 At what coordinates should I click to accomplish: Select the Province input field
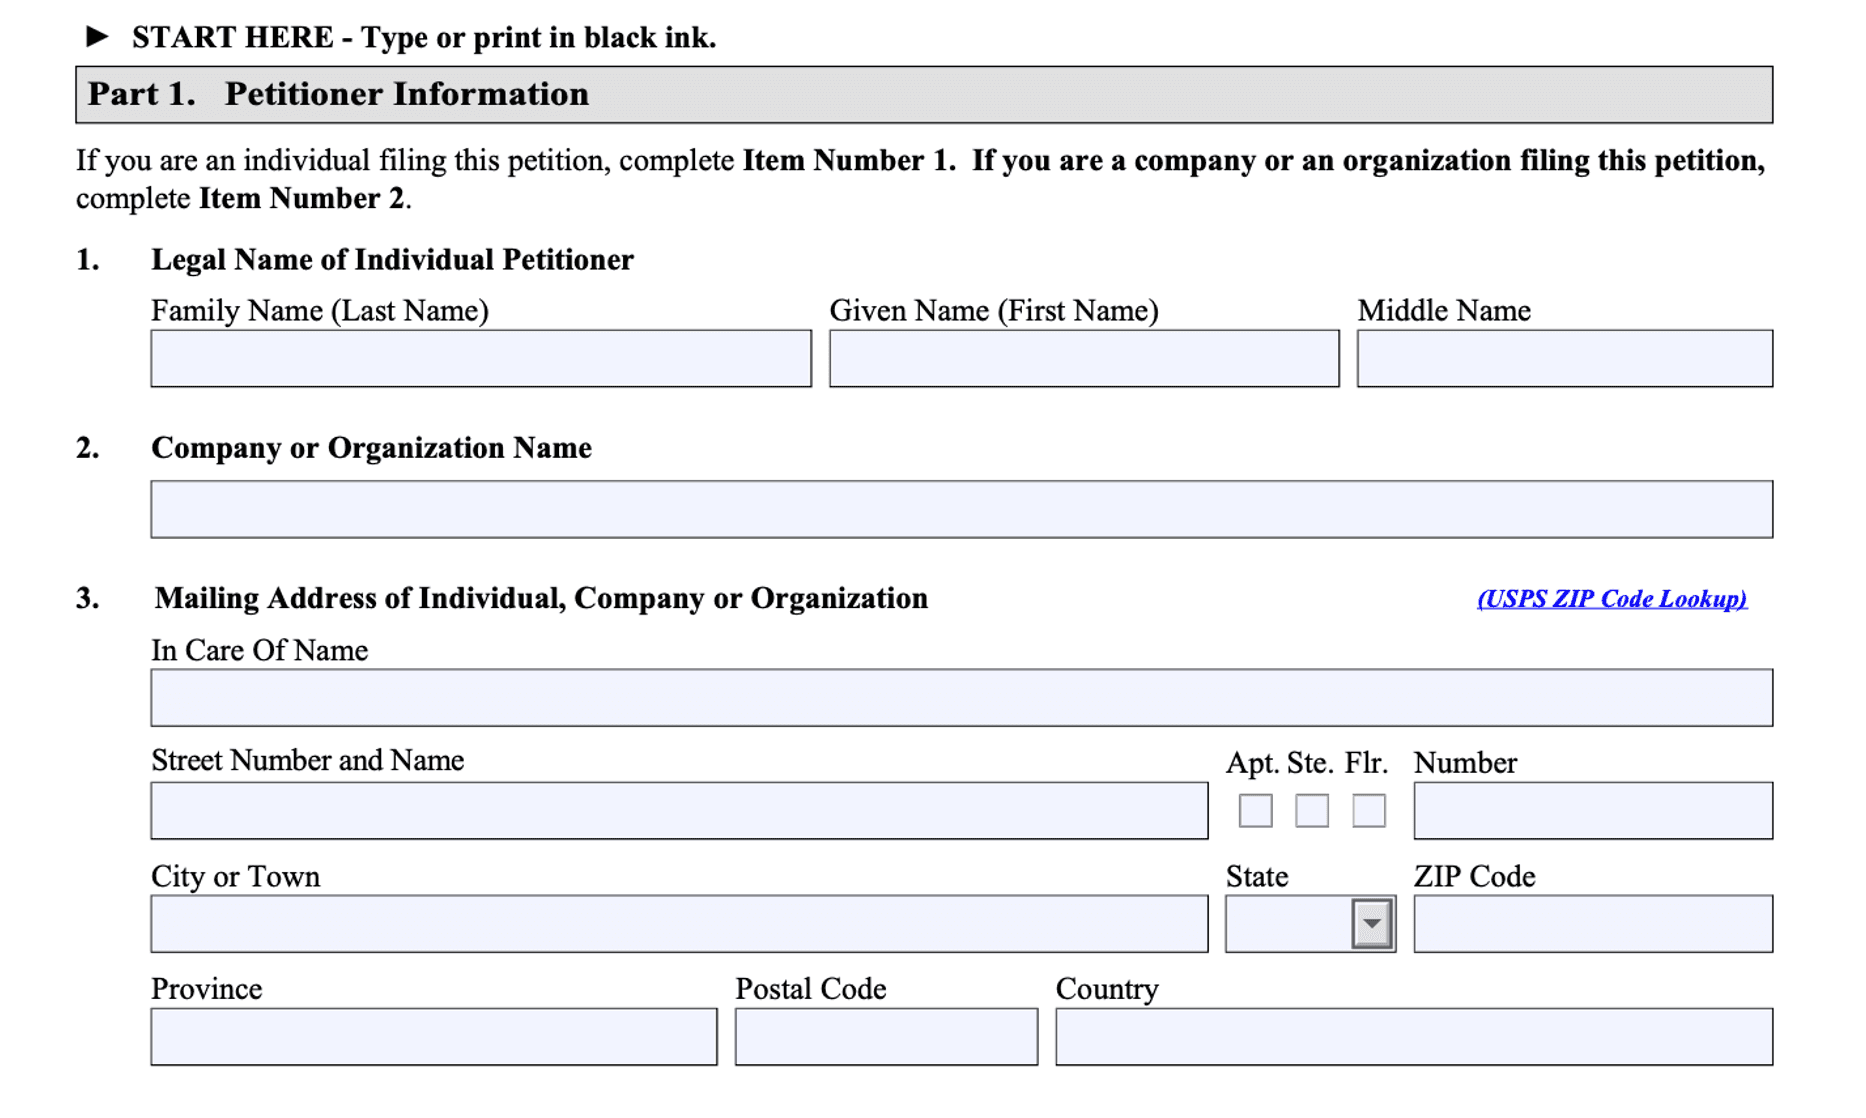pos(434,1037)
